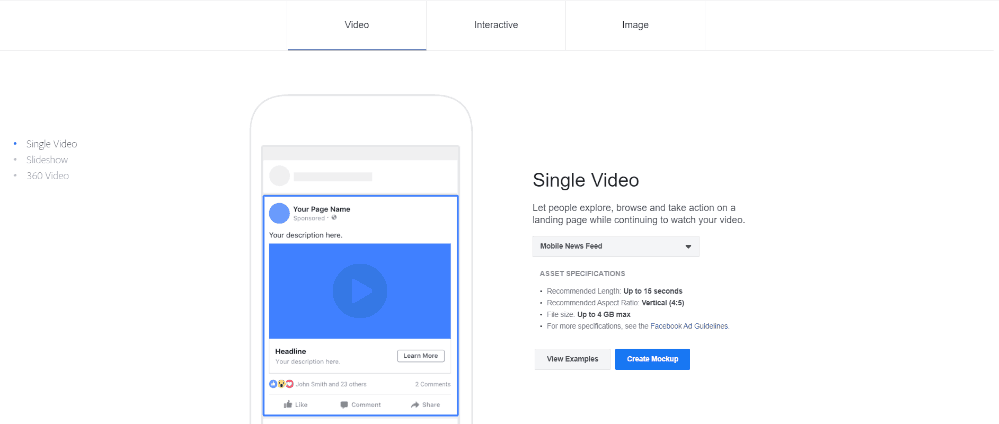999x424 pixels.
Task: Select the Image tab
Action: [635, 25]
